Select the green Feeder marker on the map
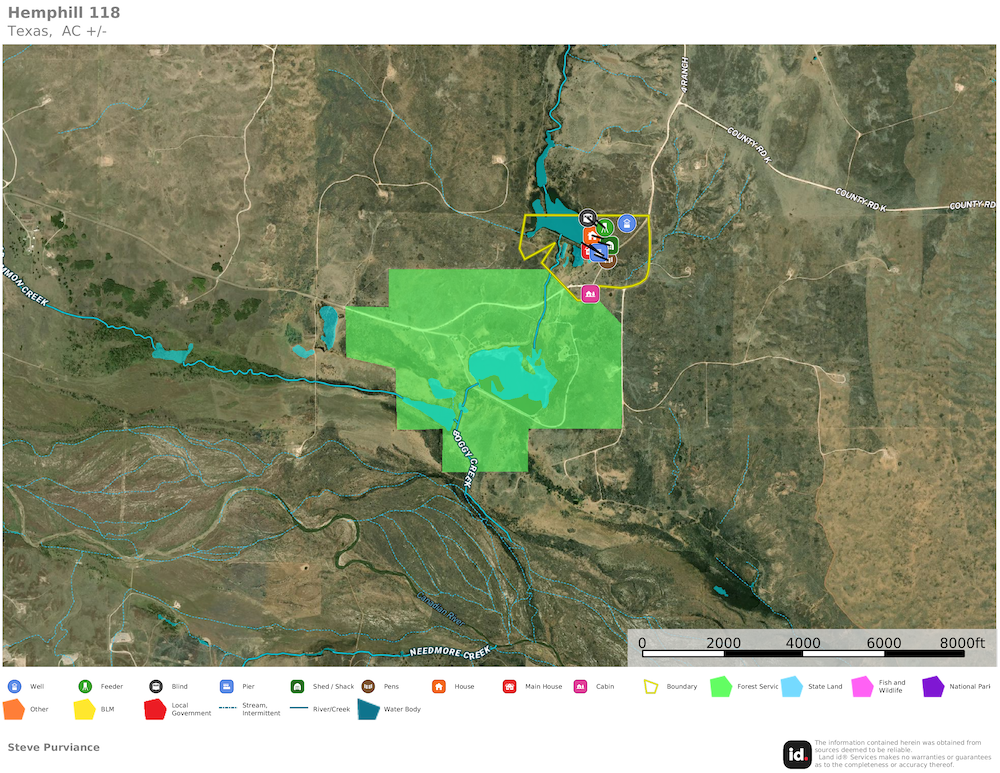1000x773 pixels. click(x=605, y=227)
